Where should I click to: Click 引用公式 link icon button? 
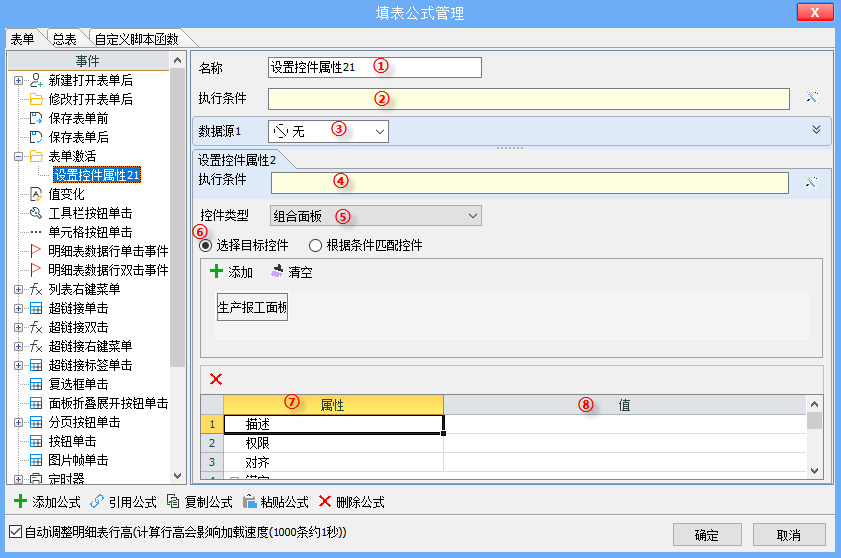tap(123, 502)
